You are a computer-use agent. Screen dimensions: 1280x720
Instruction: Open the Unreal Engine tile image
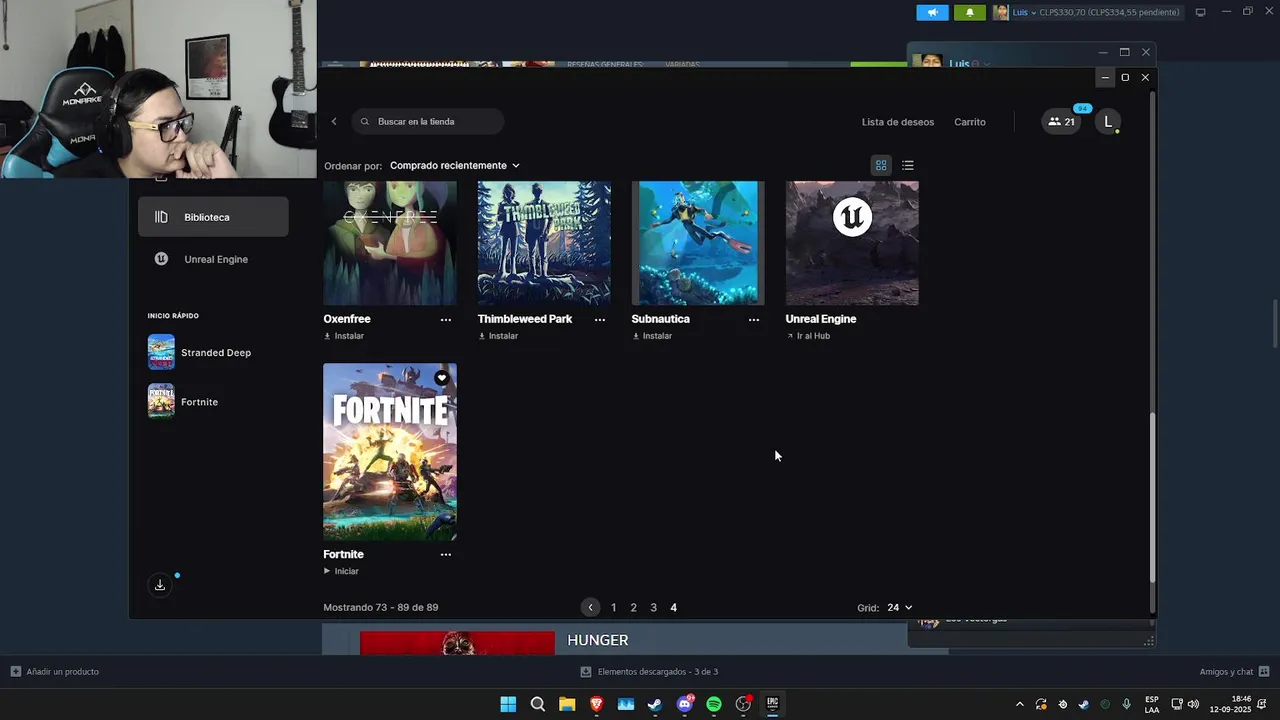pyautogui.click(x=852, y=243)
